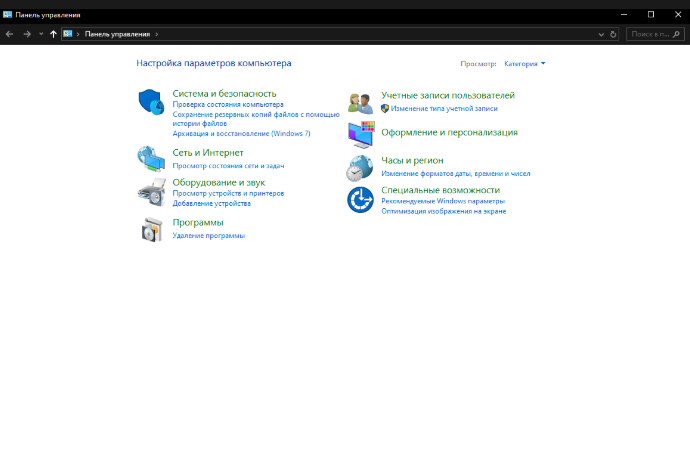Screen dimensions: 690x457
Task: Click Добавление устройства link
Action: (212, 203)
